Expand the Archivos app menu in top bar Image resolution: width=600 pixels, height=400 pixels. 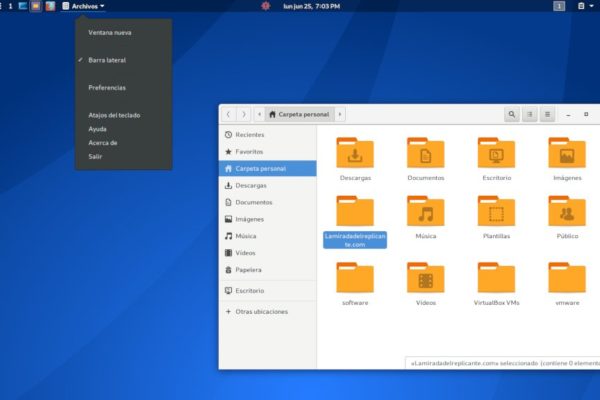[x=84, y=6]
